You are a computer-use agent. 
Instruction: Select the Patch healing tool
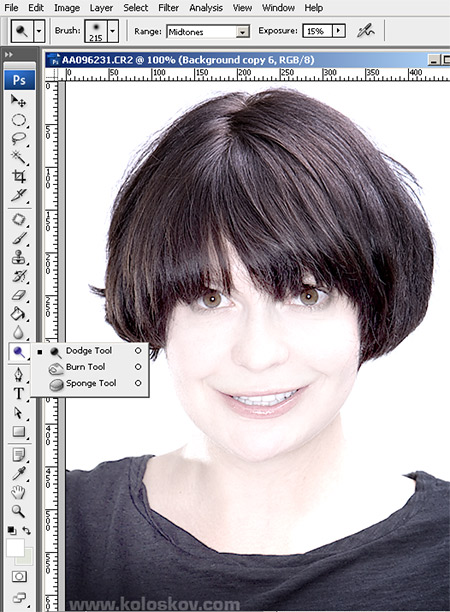click(18, 219)
